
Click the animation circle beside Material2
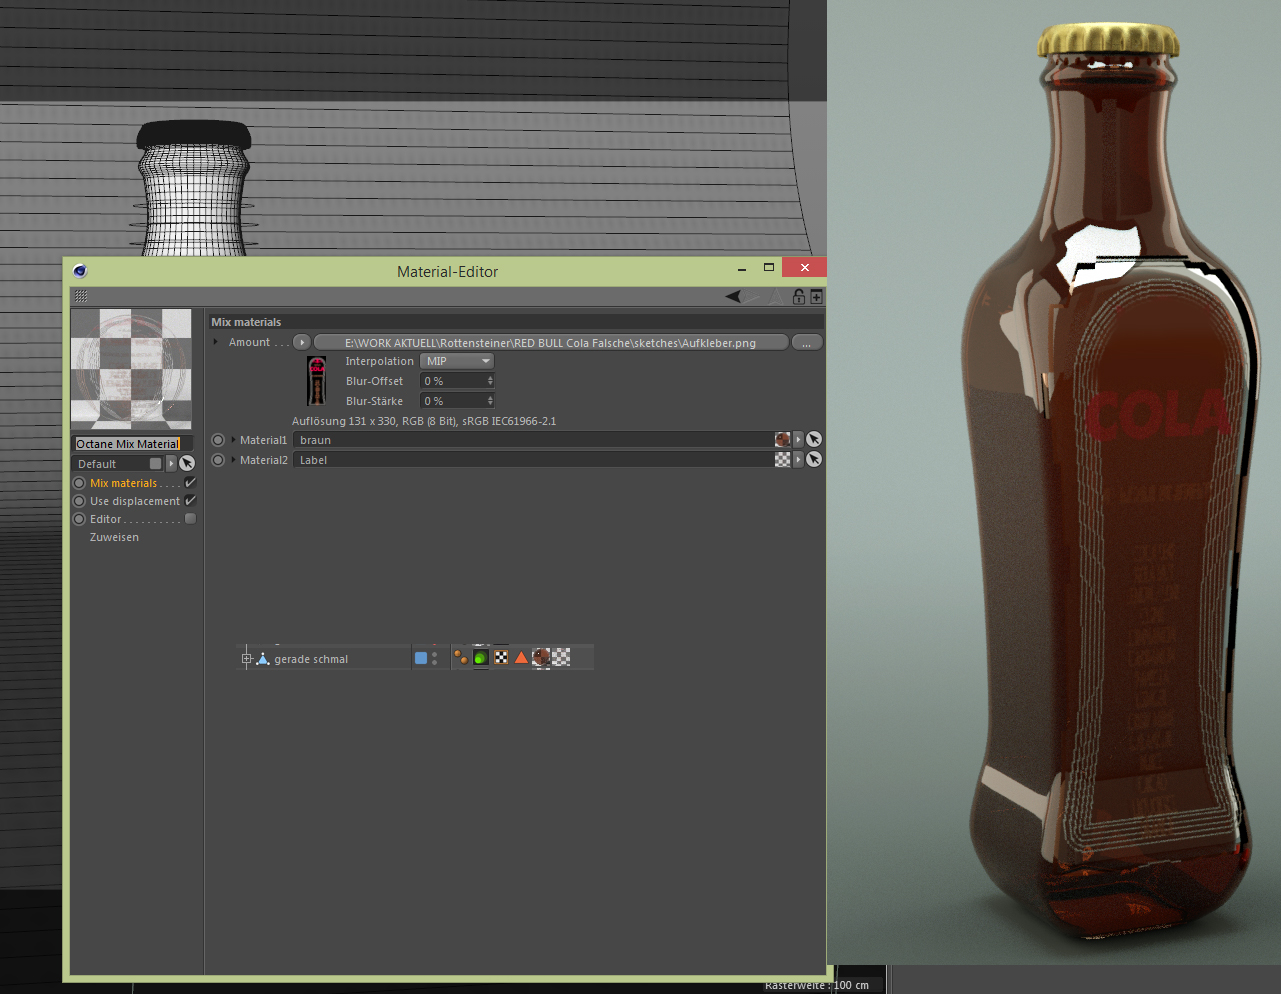pos(218,460)
